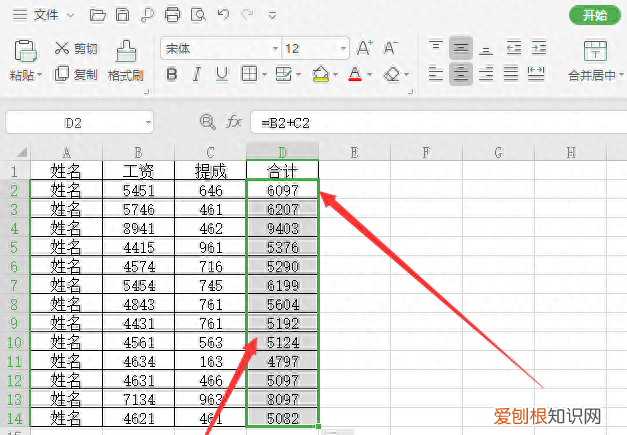Click the 复制 copy button
Screen dimensions: 627x435
(x=76, y=74)
